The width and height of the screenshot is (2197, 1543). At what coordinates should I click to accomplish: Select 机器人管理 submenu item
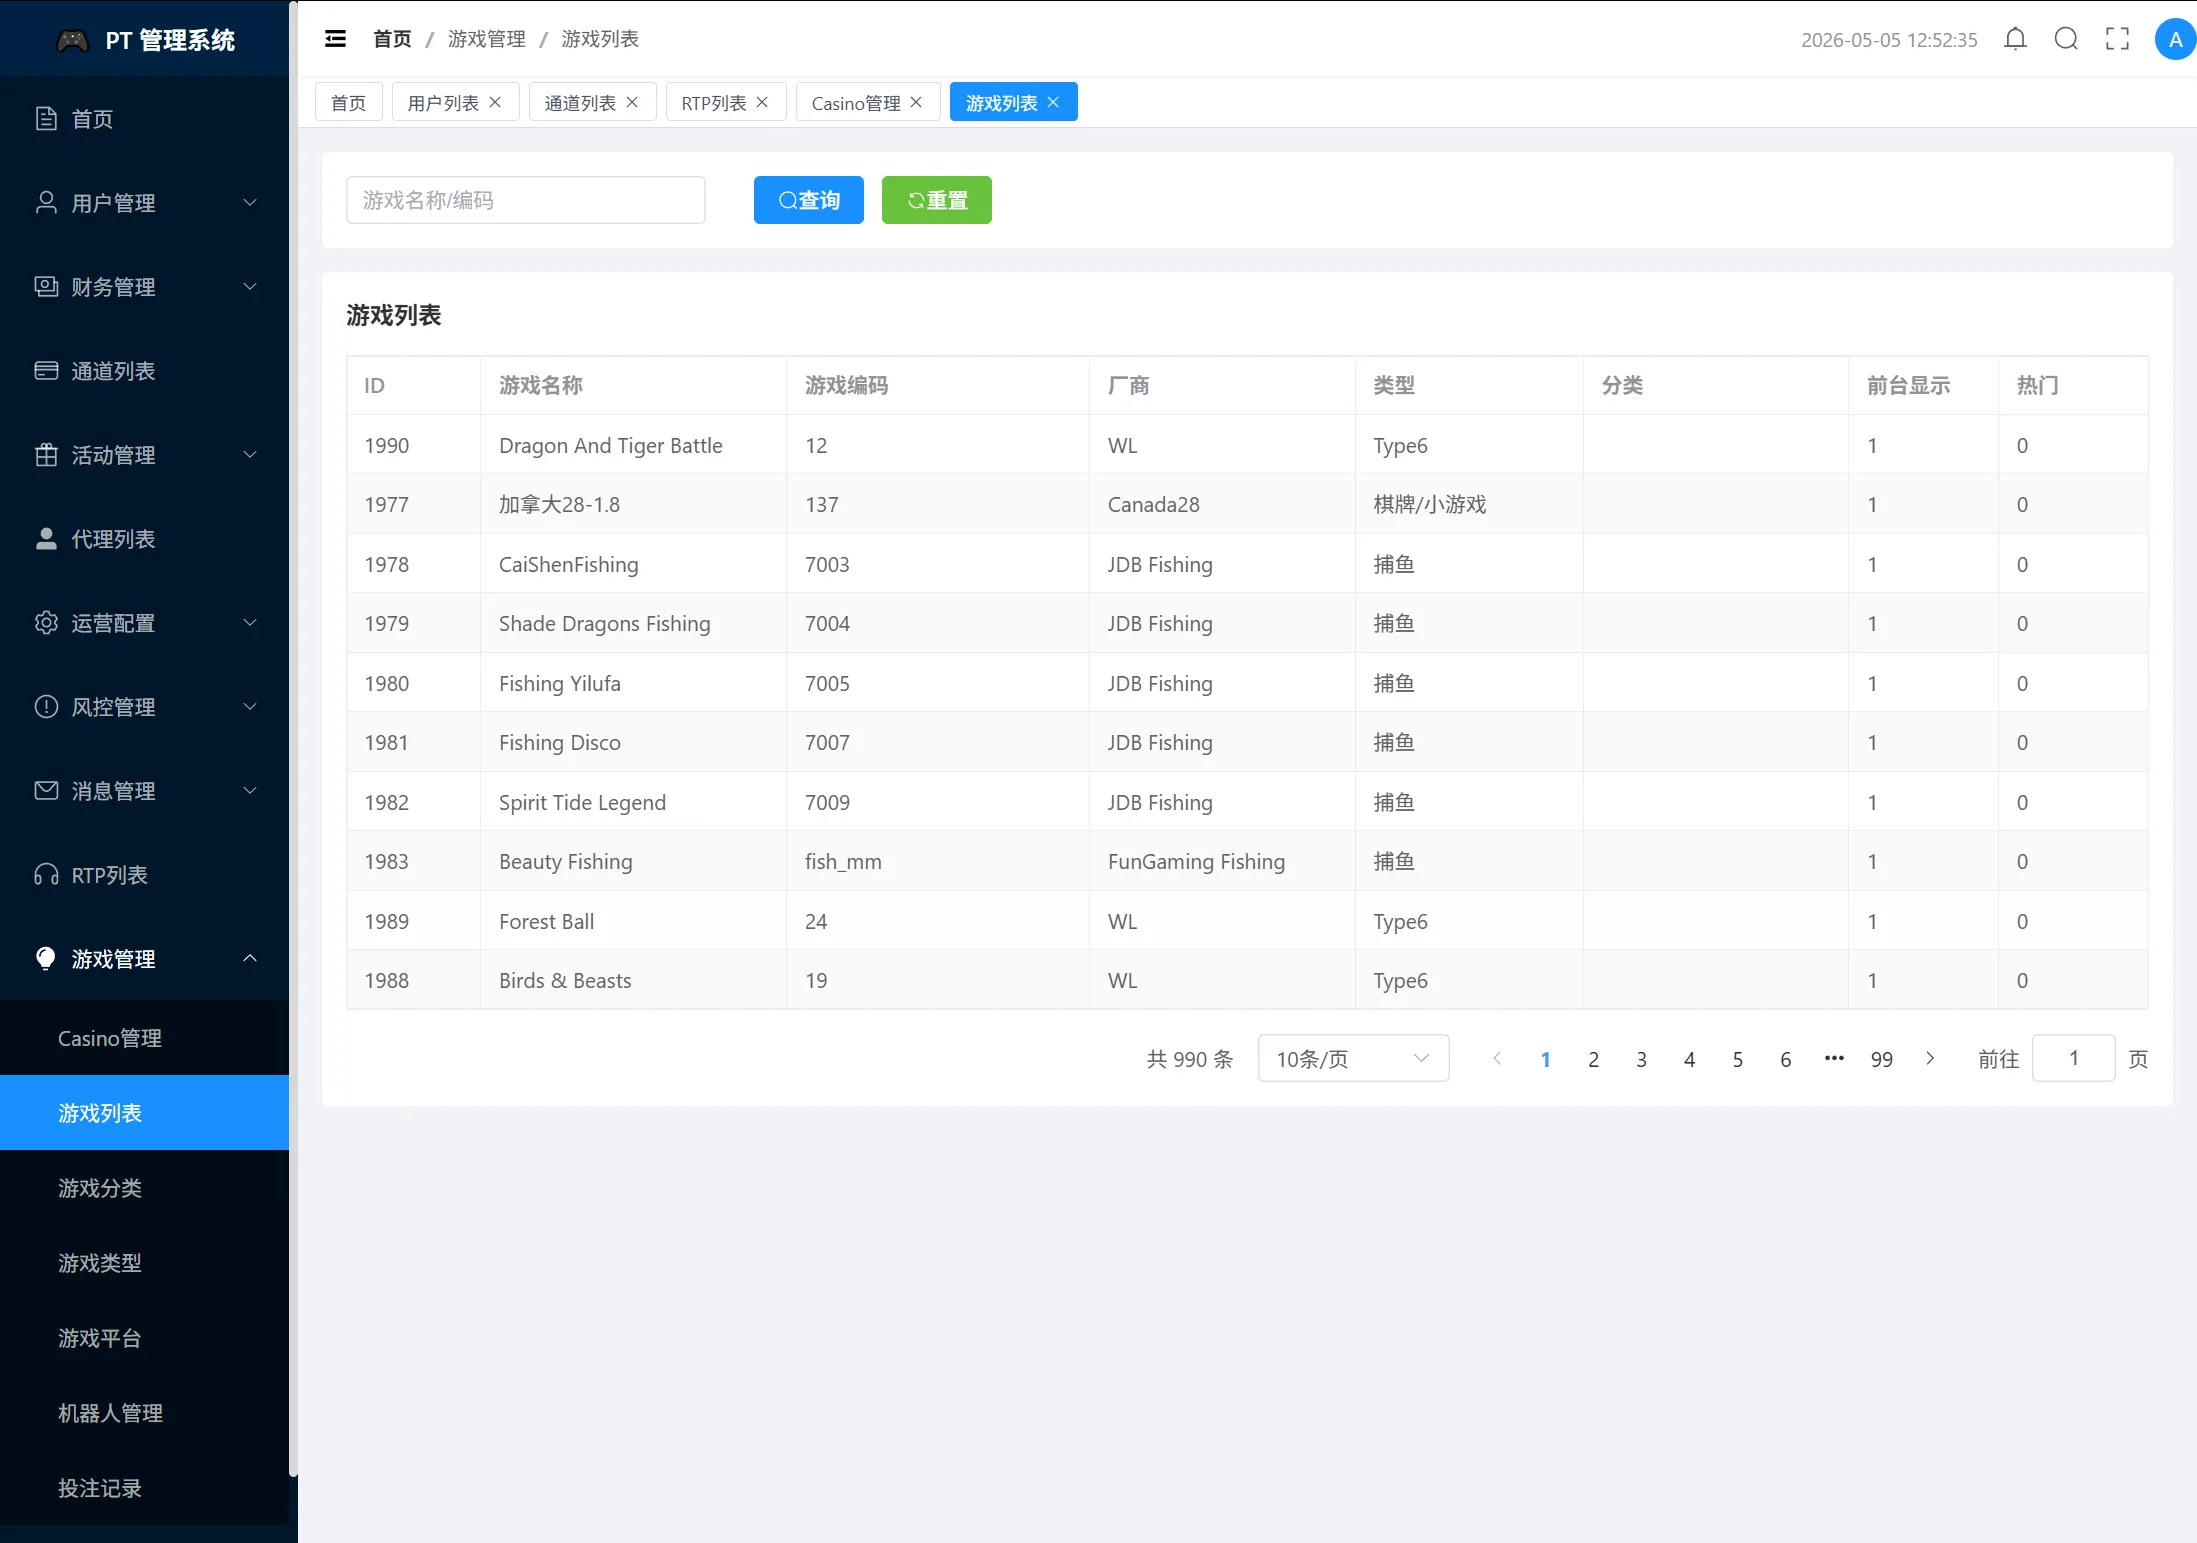click(144, 1413)
